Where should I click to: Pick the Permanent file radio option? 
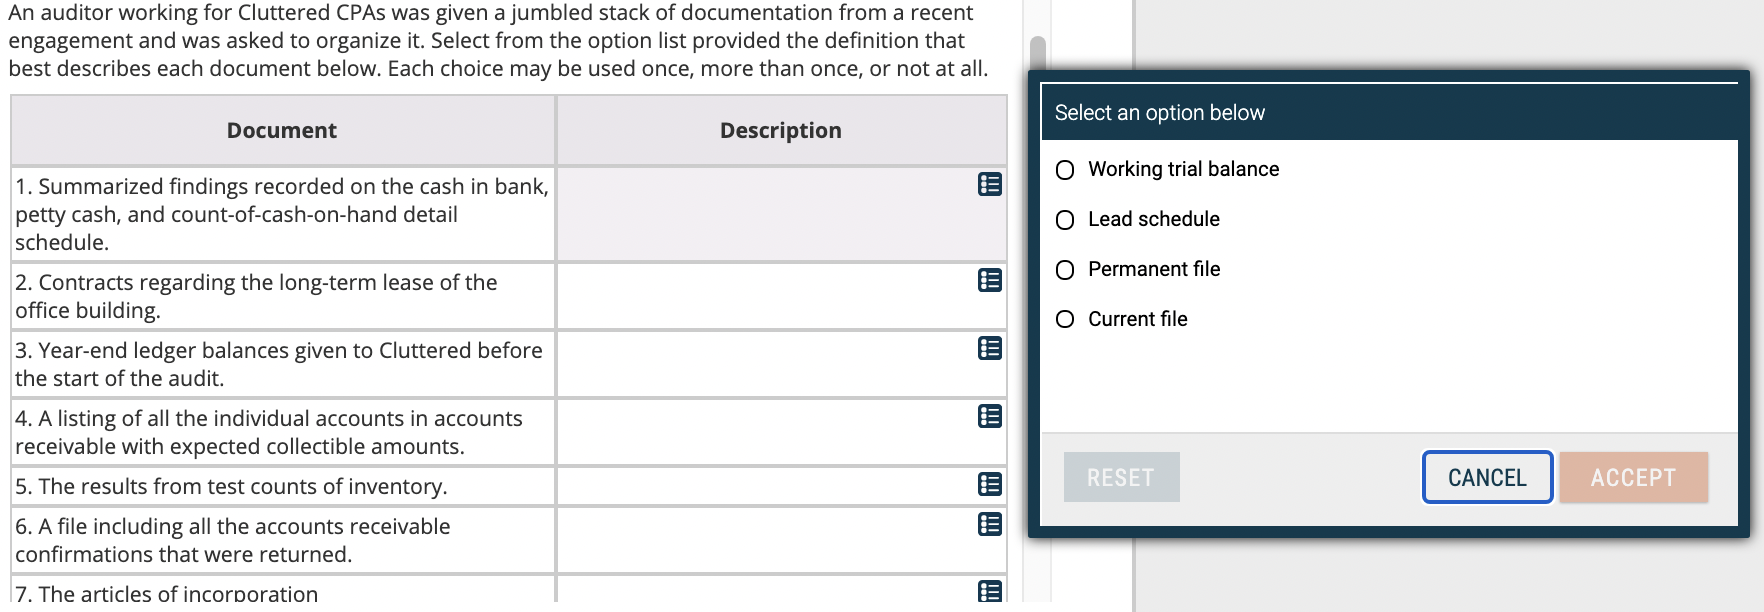coord(1066,270)
